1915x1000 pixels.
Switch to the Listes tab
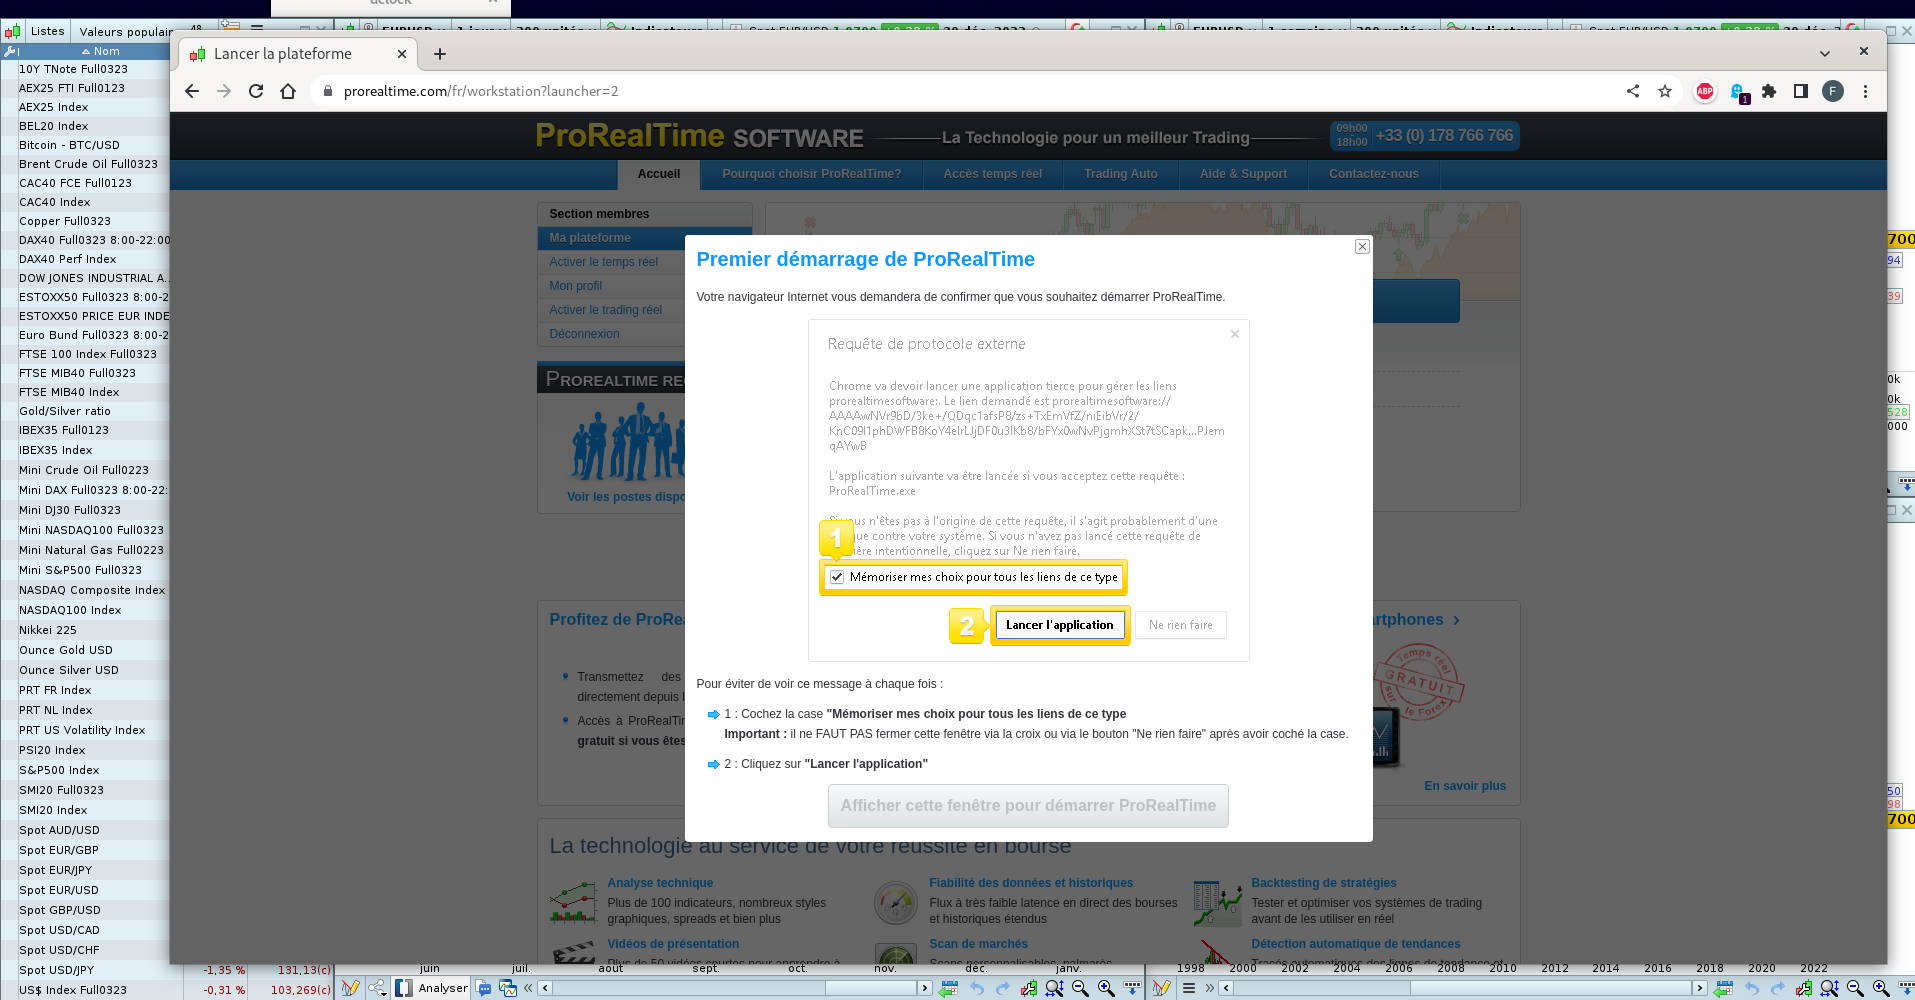pos(47,31)
